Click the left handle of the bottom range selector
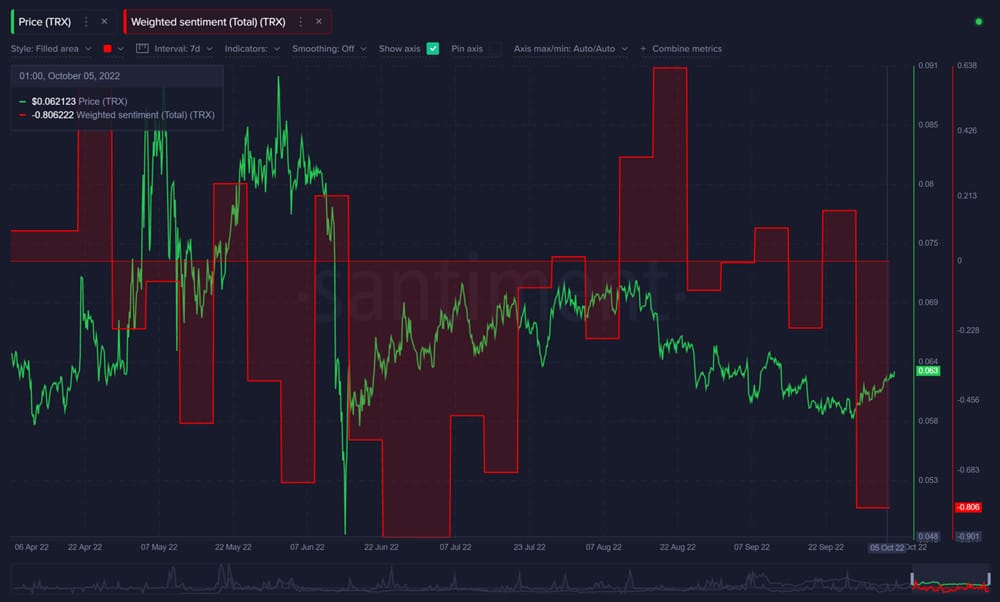The image size is (1000, 602). point(912,579)
